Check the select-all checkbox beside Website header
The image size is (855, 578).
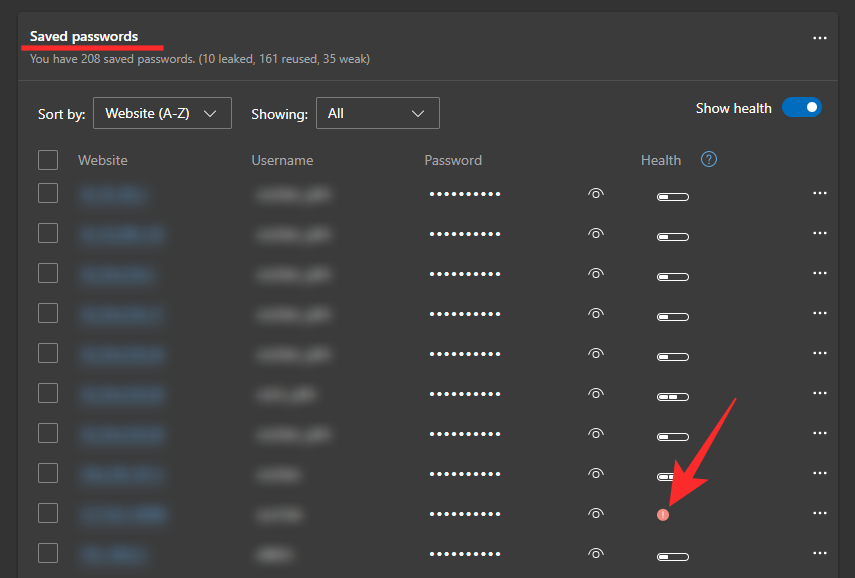[48, 160]
